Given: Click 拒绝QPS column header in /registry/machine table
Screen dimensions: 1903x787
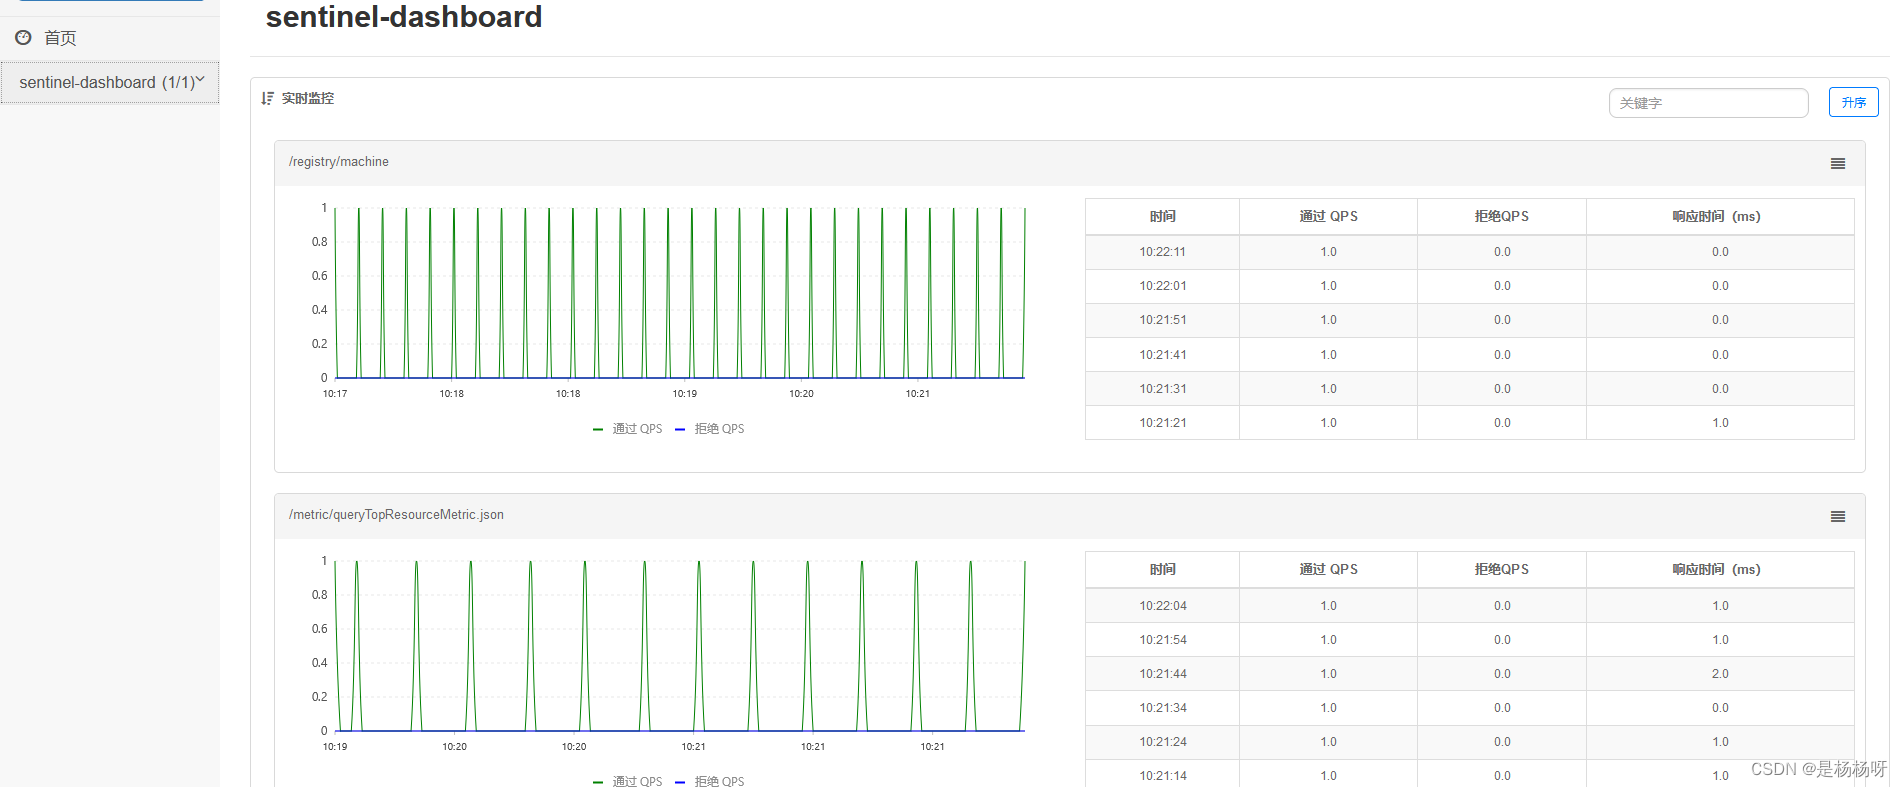Looking at the screenshot, I should pos(1502,216).
